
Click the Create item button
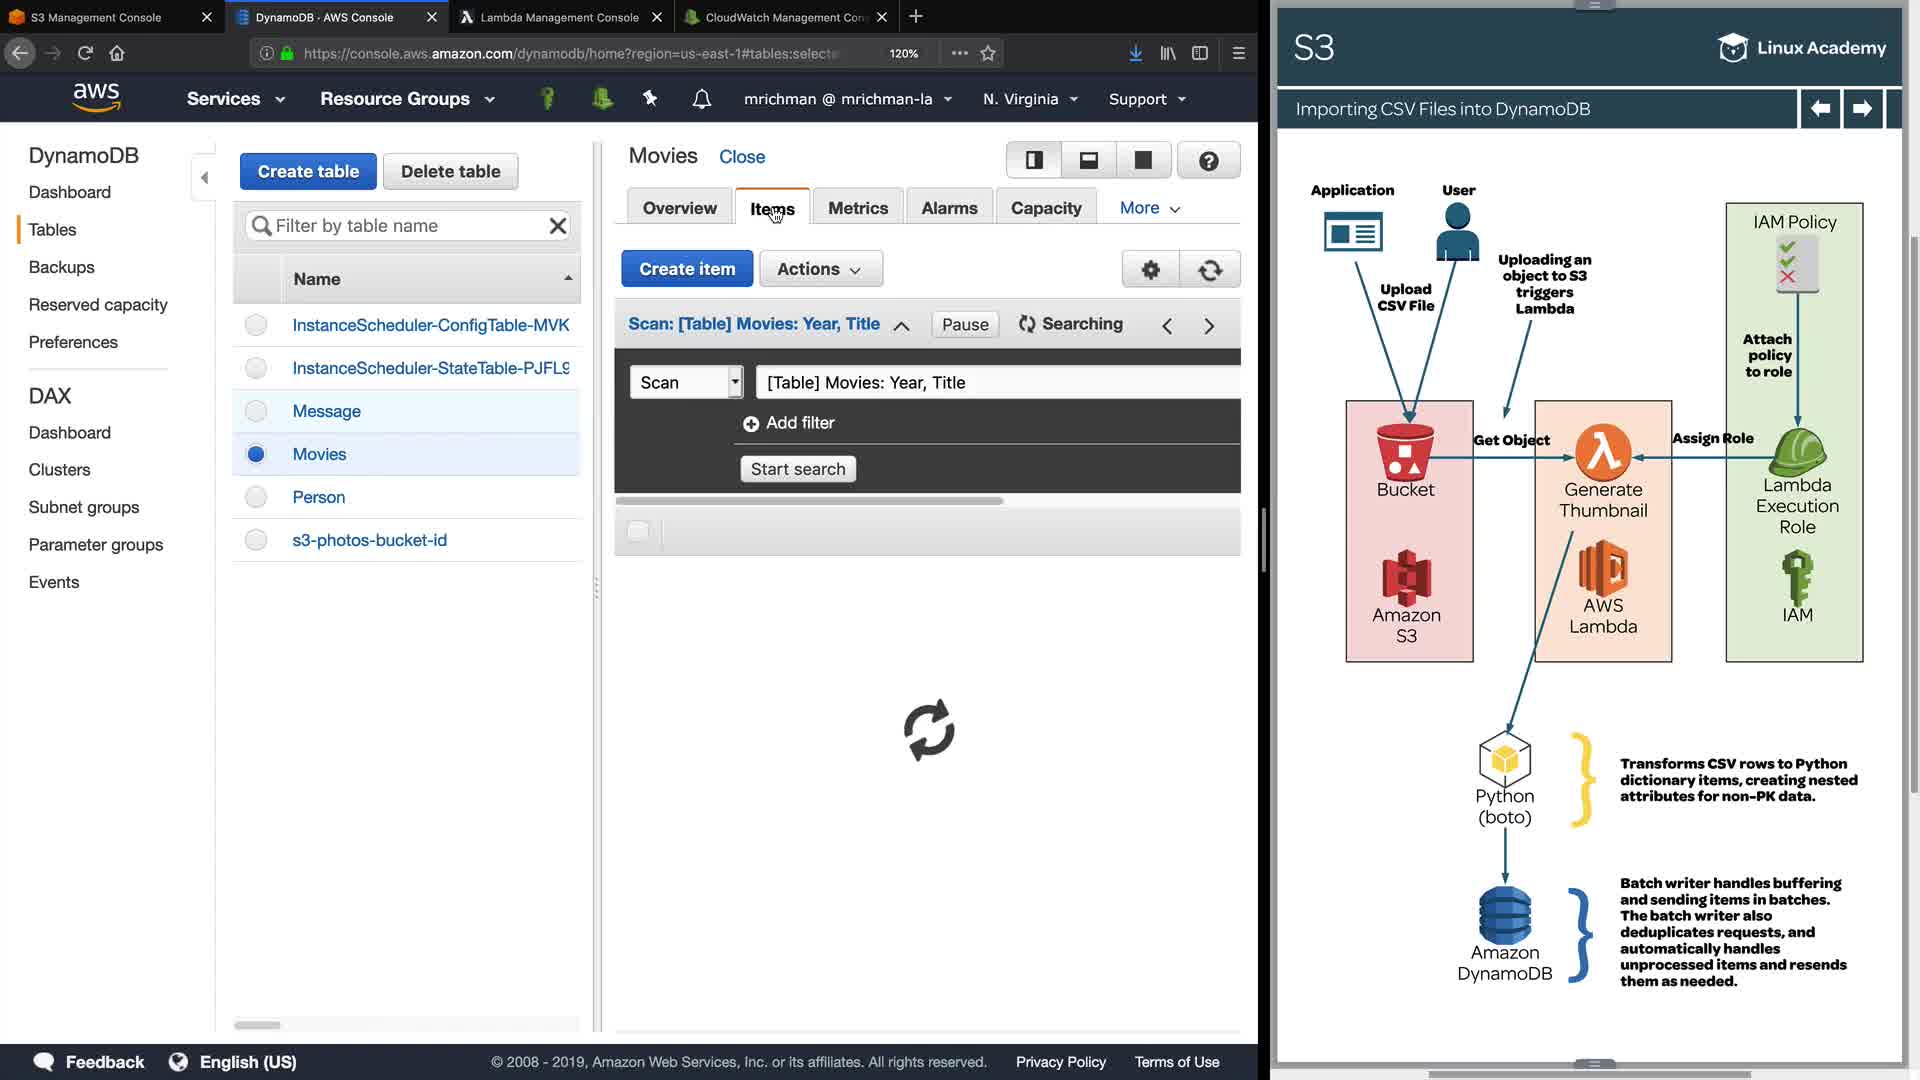point(687,269)
